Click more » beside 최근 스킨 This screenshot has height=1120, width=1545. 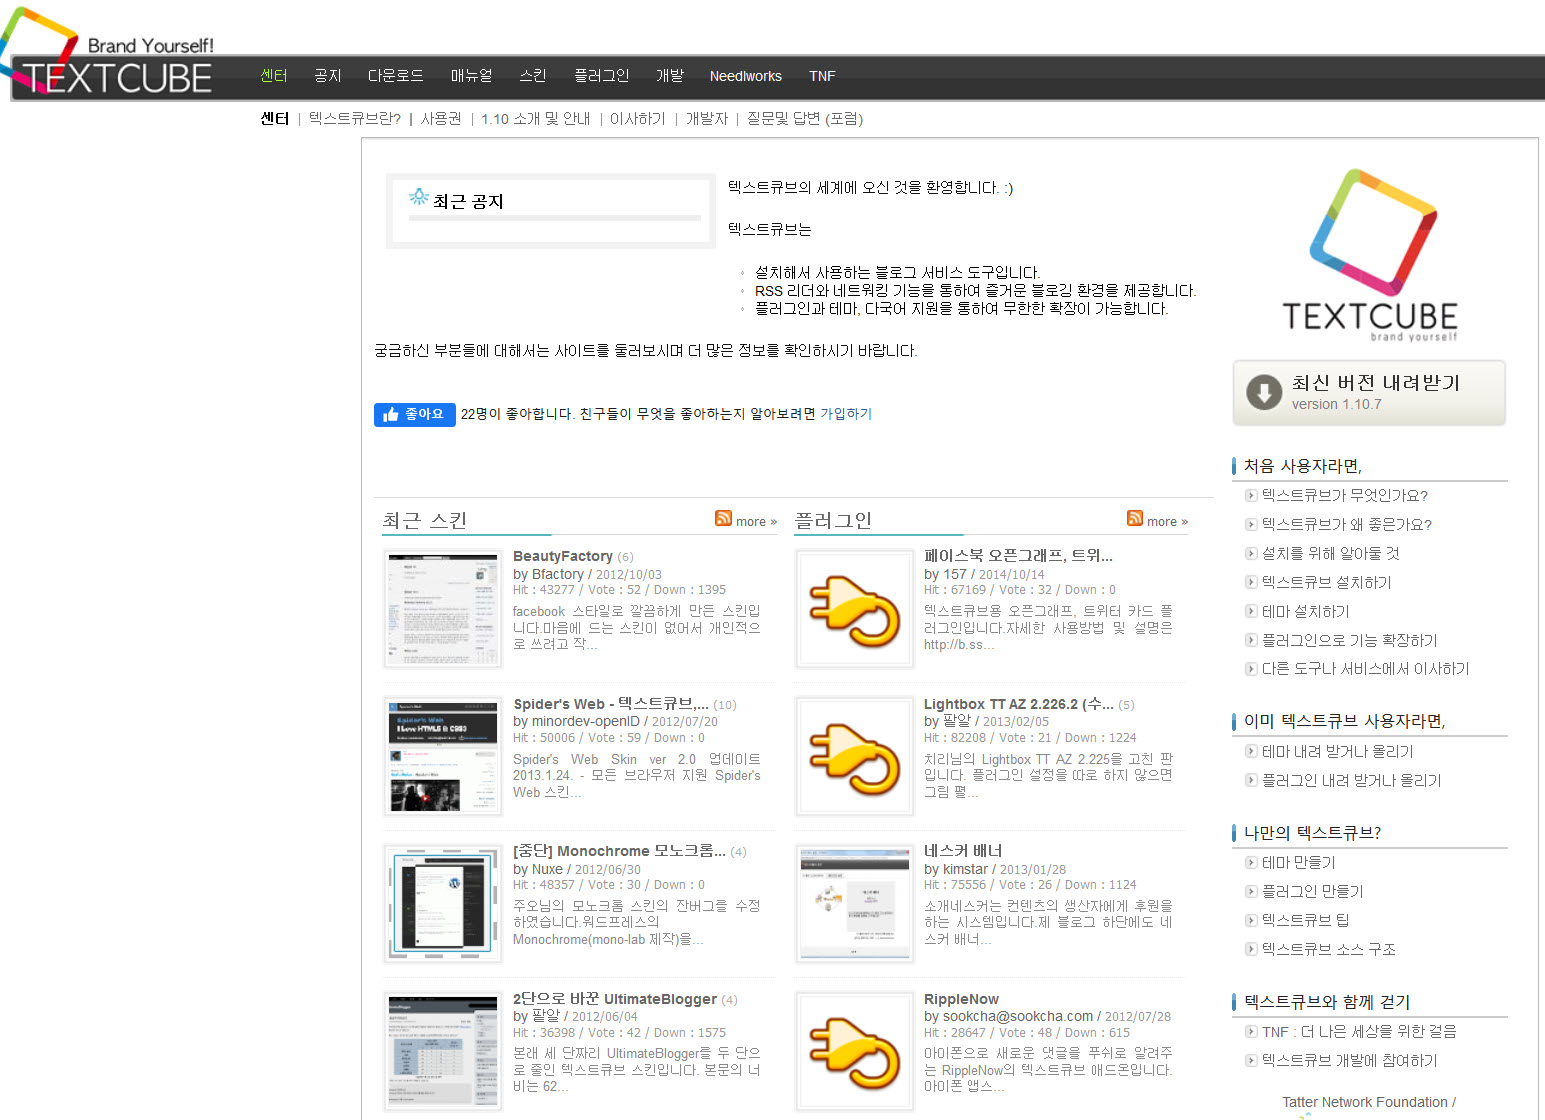756,522
